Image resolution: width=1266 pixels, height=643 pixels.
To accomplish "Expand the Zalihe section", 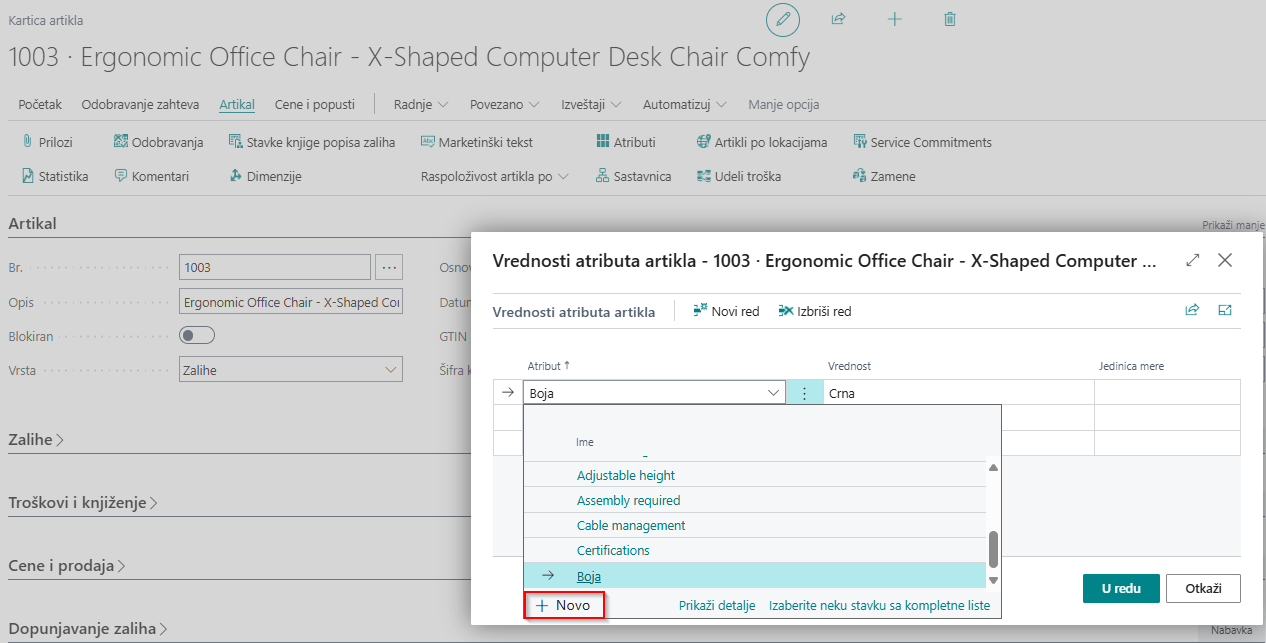I will 36,439.
